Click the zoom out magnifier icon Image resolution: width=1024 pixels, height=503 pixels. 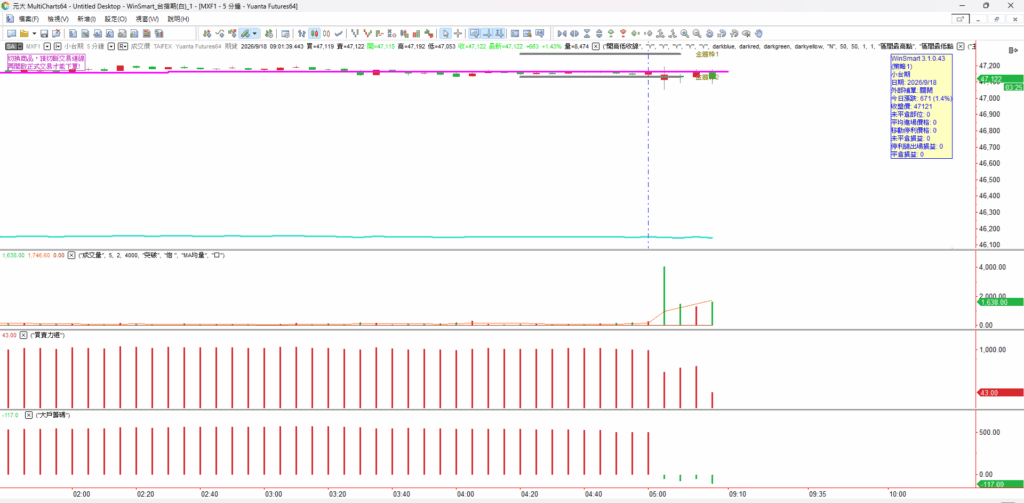(696, 33)
